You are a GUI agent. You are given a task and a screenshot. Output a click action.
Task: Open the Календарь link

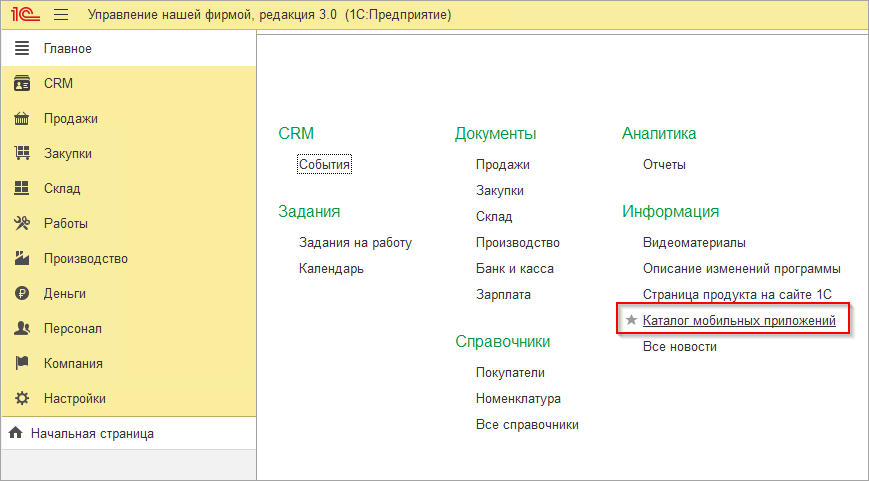click(x=331, y=269)
